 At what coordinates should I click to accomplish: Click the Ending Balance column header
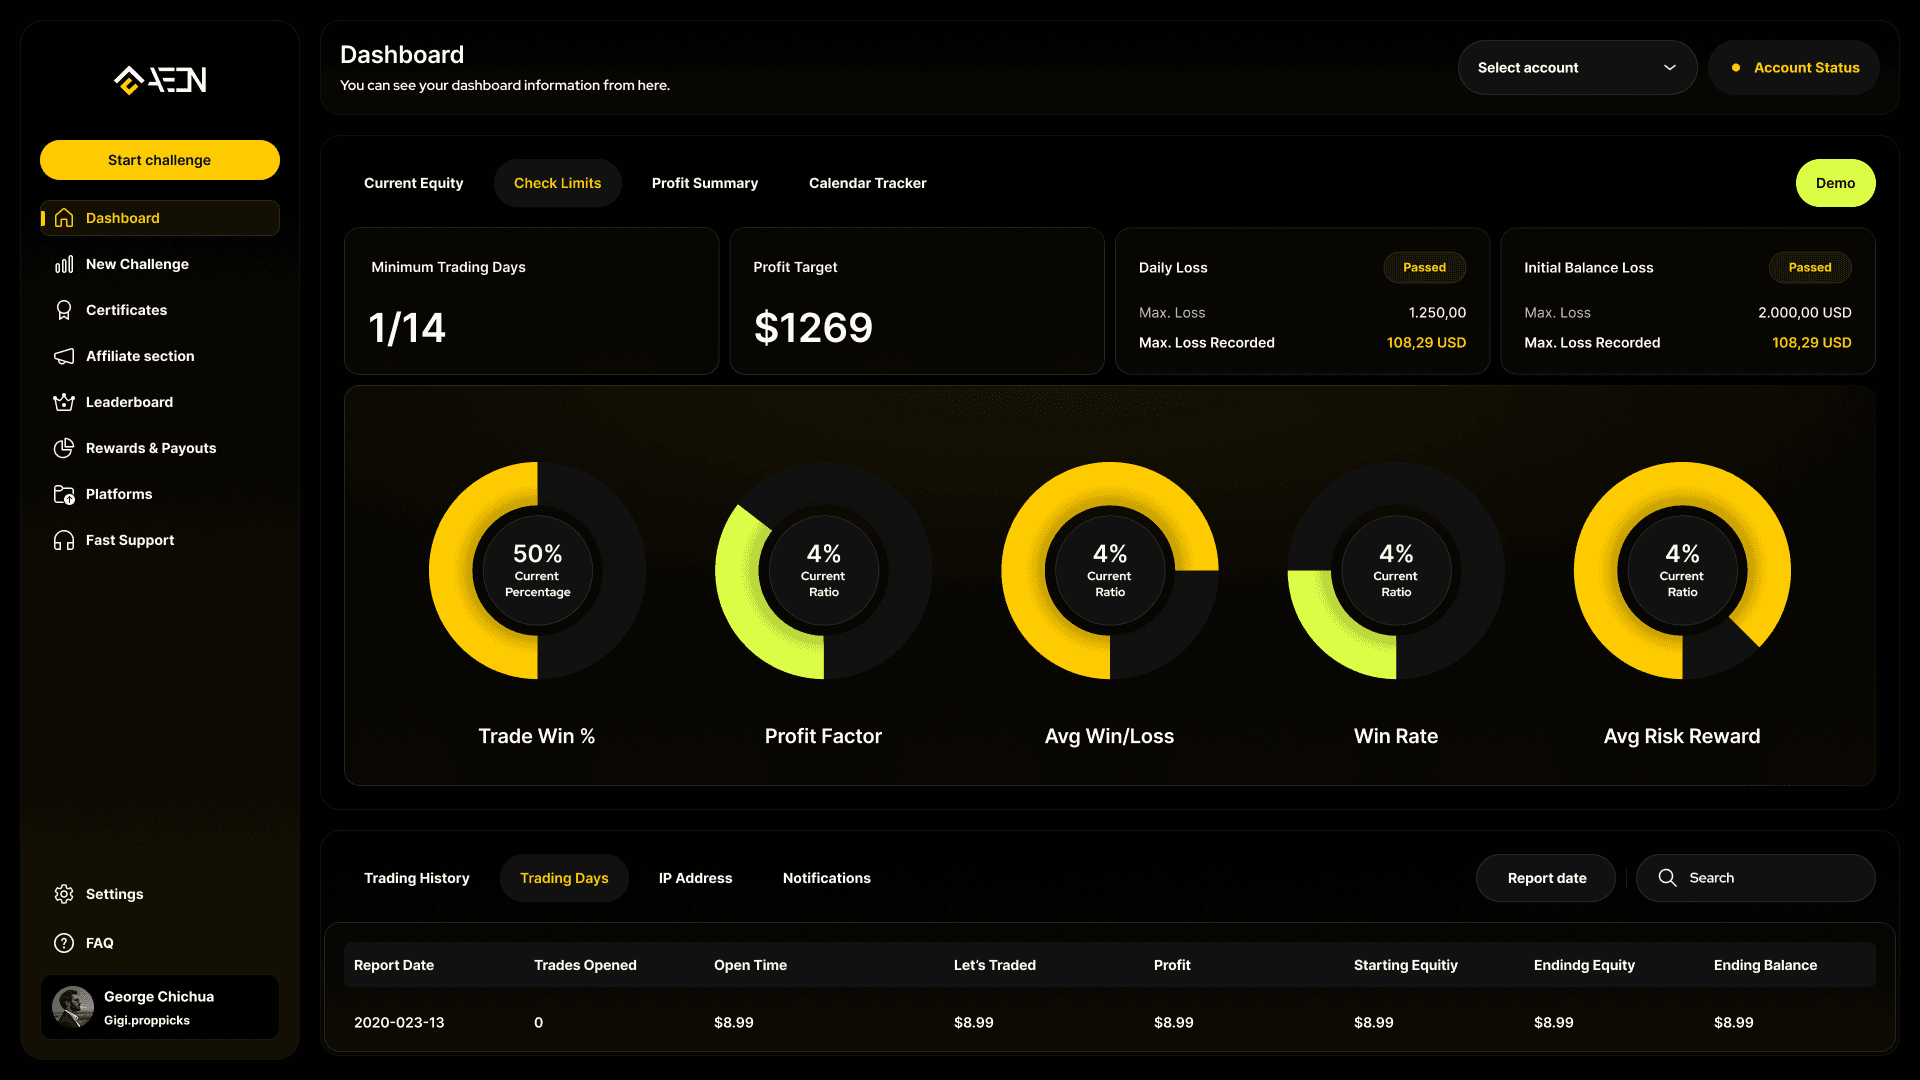[x=1765, y=965]
